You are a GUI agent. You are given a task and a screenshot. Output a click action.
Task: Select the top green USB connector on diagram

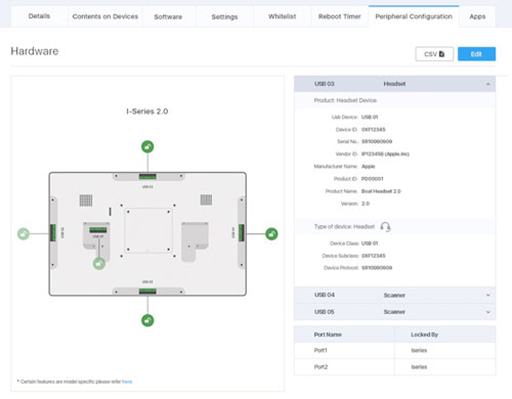[x=147, y=176]
